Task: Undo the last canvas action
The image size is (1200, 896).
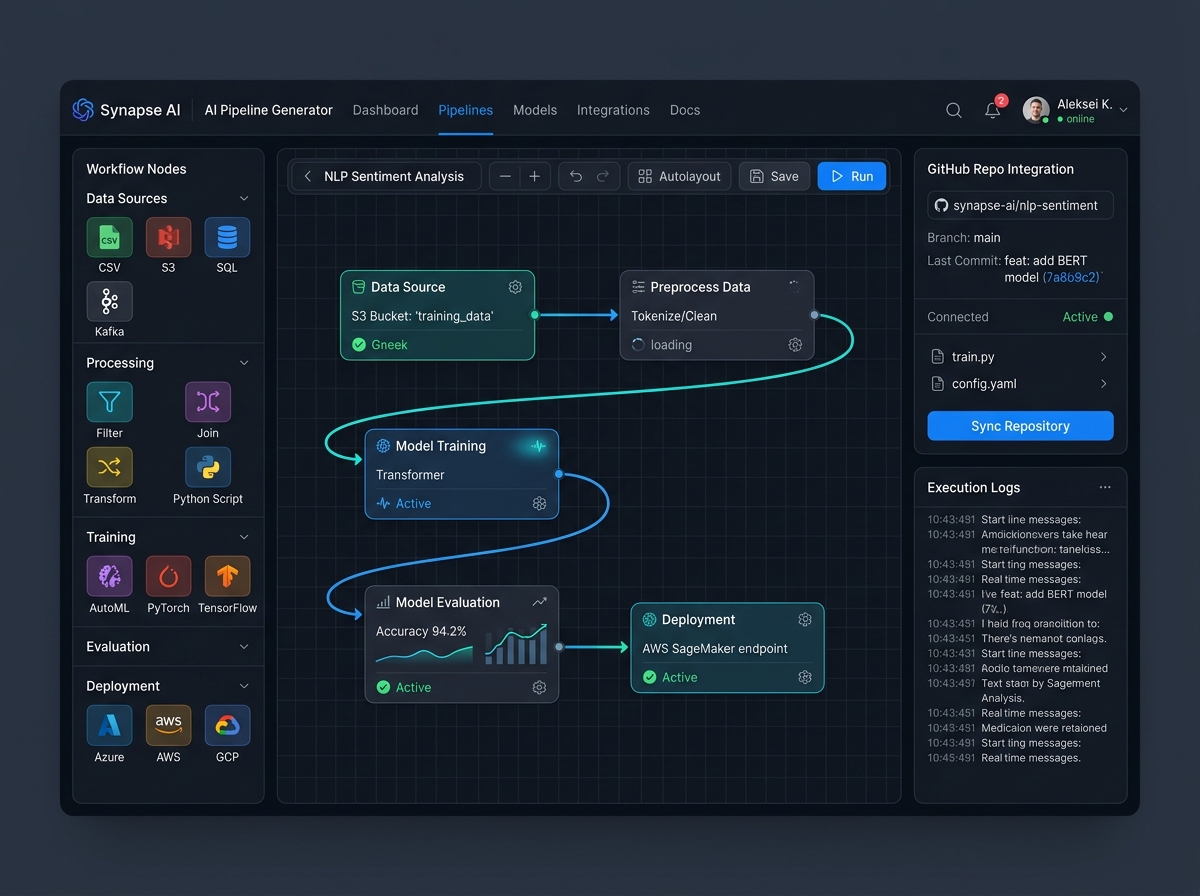Action: (576, 176)
